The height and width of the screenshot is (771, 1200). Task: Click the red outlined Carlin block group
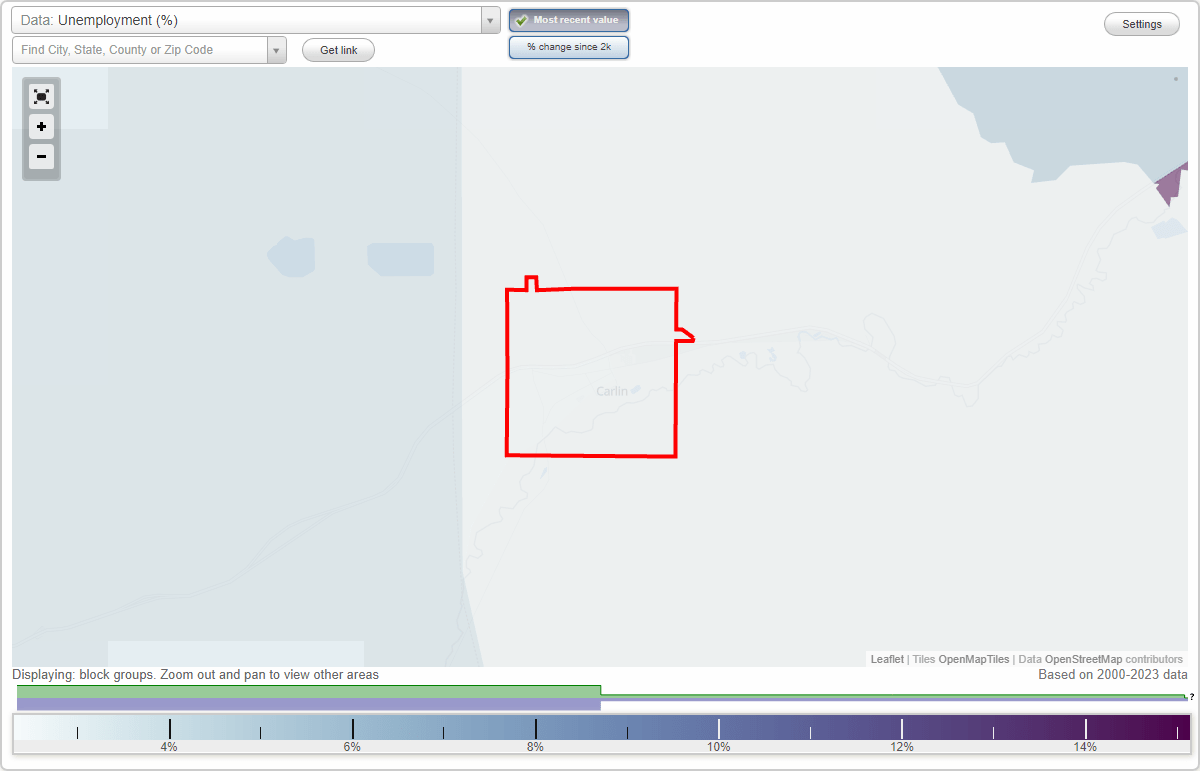[592, 372]
